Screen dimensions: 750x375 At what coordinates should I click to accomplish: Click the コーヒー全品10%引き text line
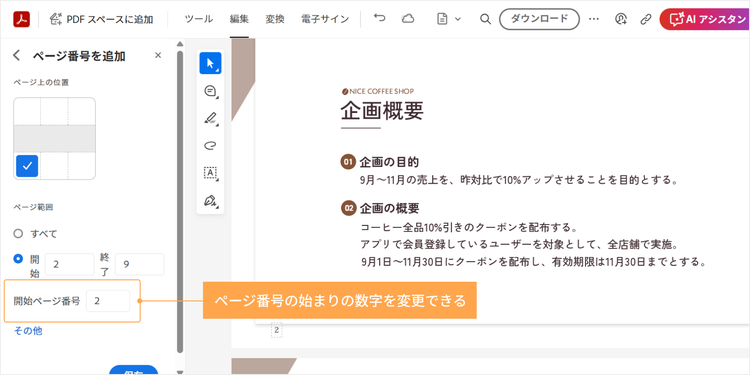[470, 226]
